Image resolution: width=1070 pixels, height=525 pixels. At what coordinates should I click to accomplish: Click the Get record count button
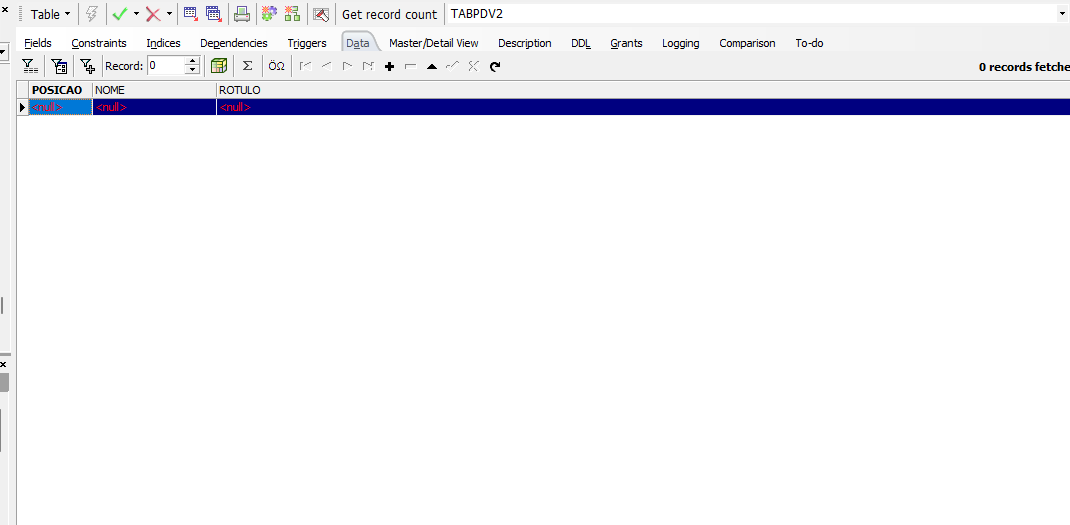tap(389, 14)
